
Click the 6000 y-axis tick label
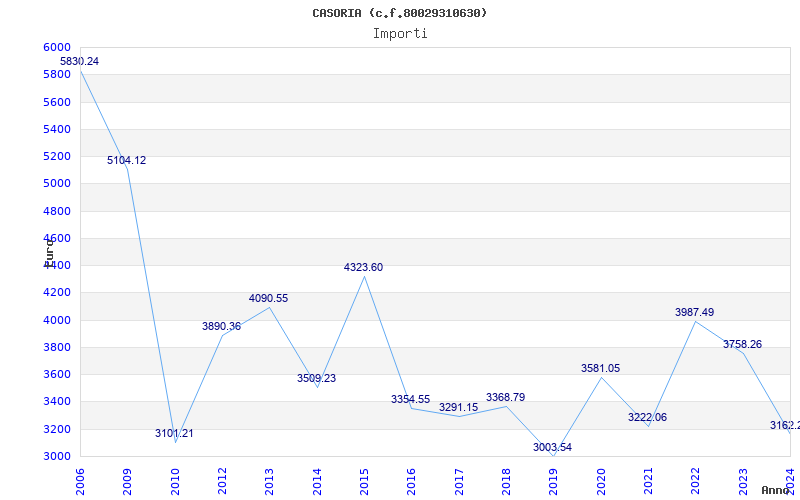[57, 47]
